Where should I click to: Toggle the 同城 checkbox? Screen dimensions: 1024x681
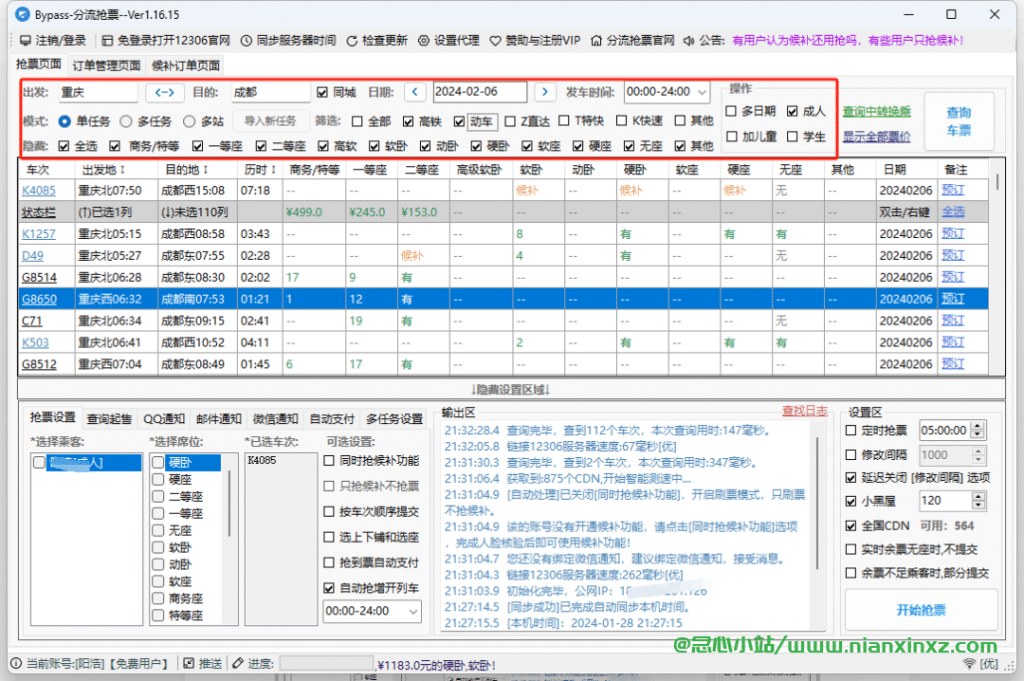click(322, 92)
